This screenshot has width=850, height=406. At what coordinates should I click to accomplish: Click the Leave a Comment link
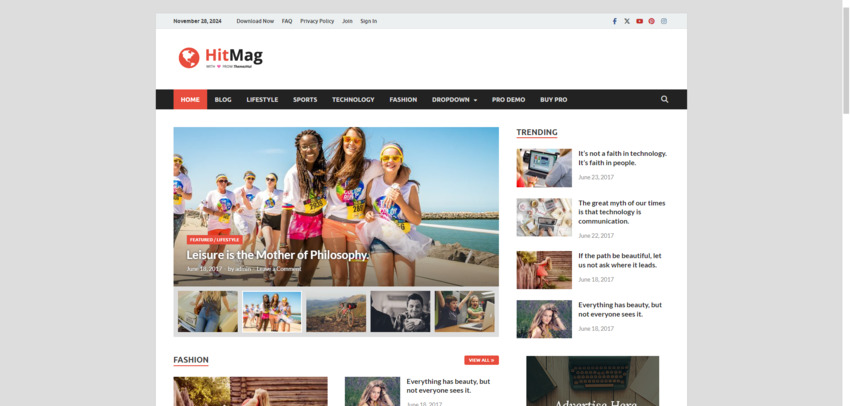pyautogui.click(x=279, y=269)
